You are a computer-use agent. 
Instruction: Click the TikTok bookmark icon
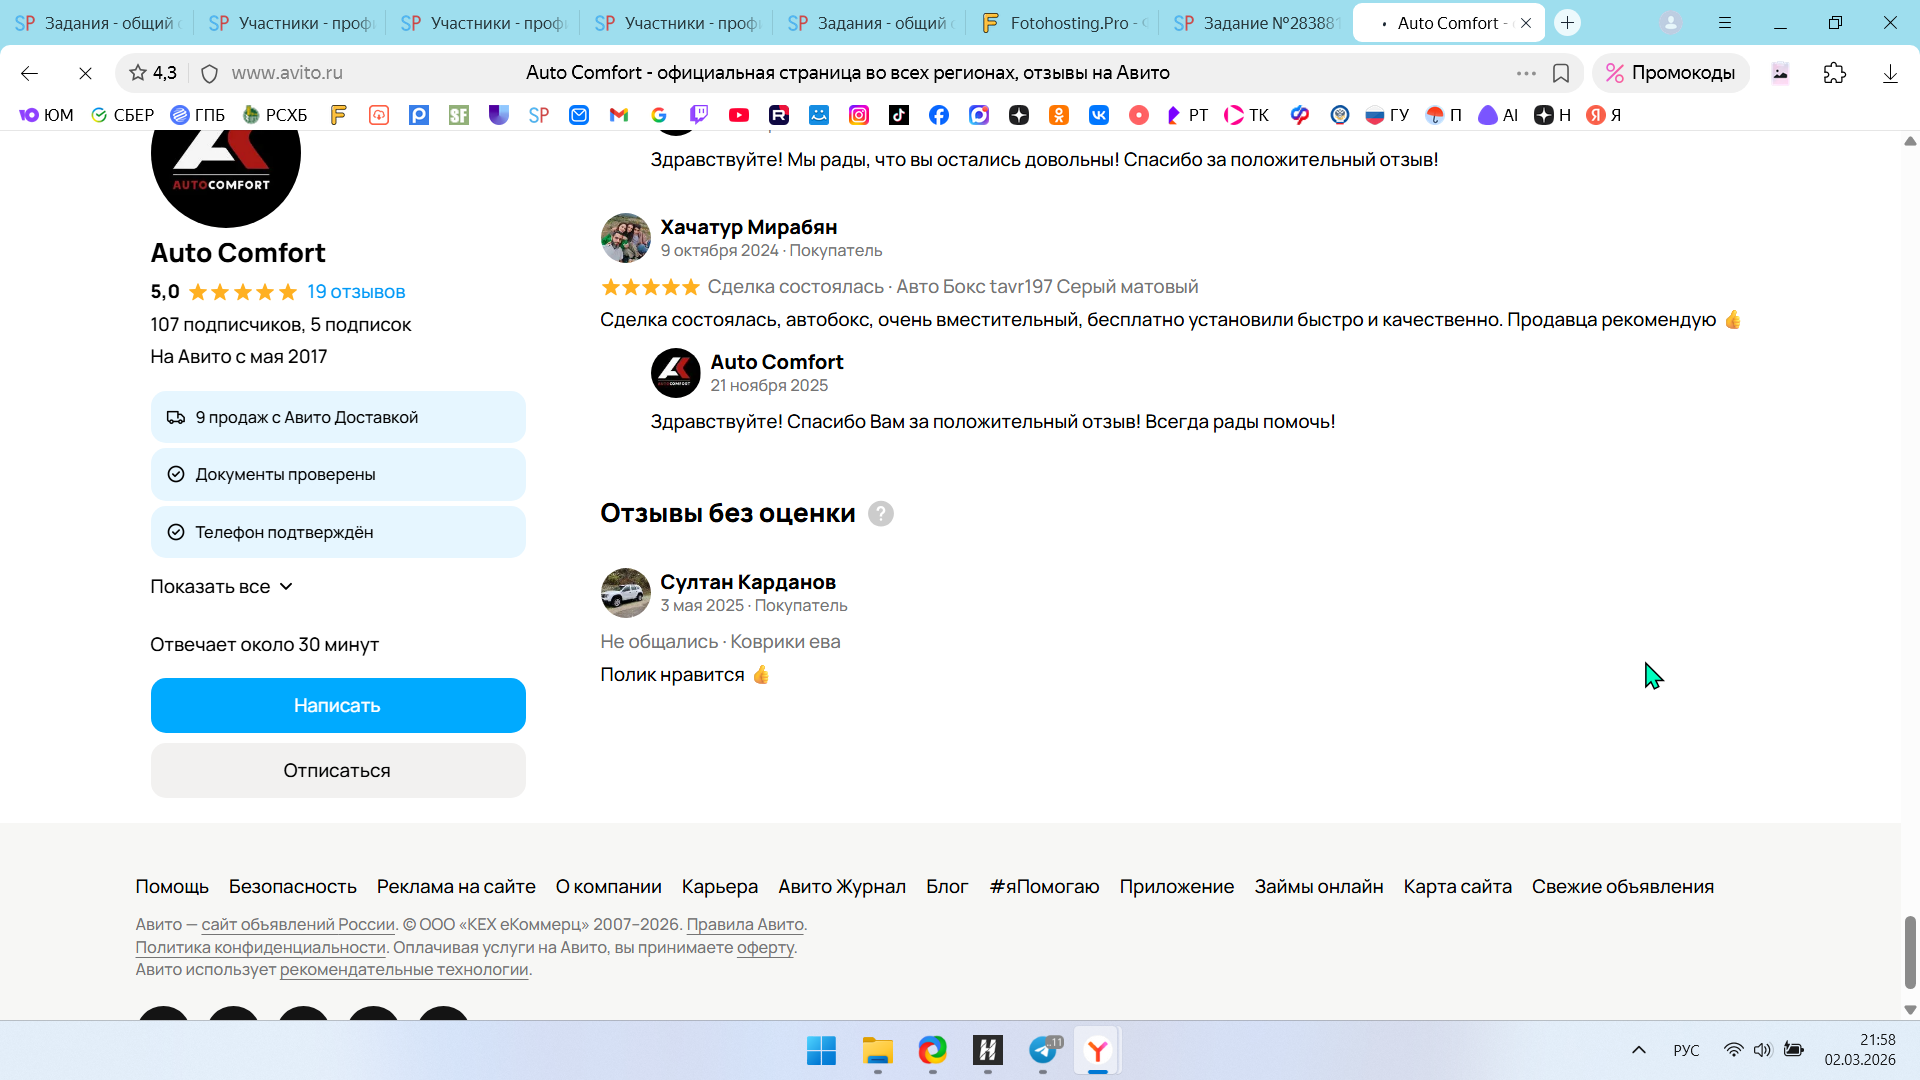899,115
